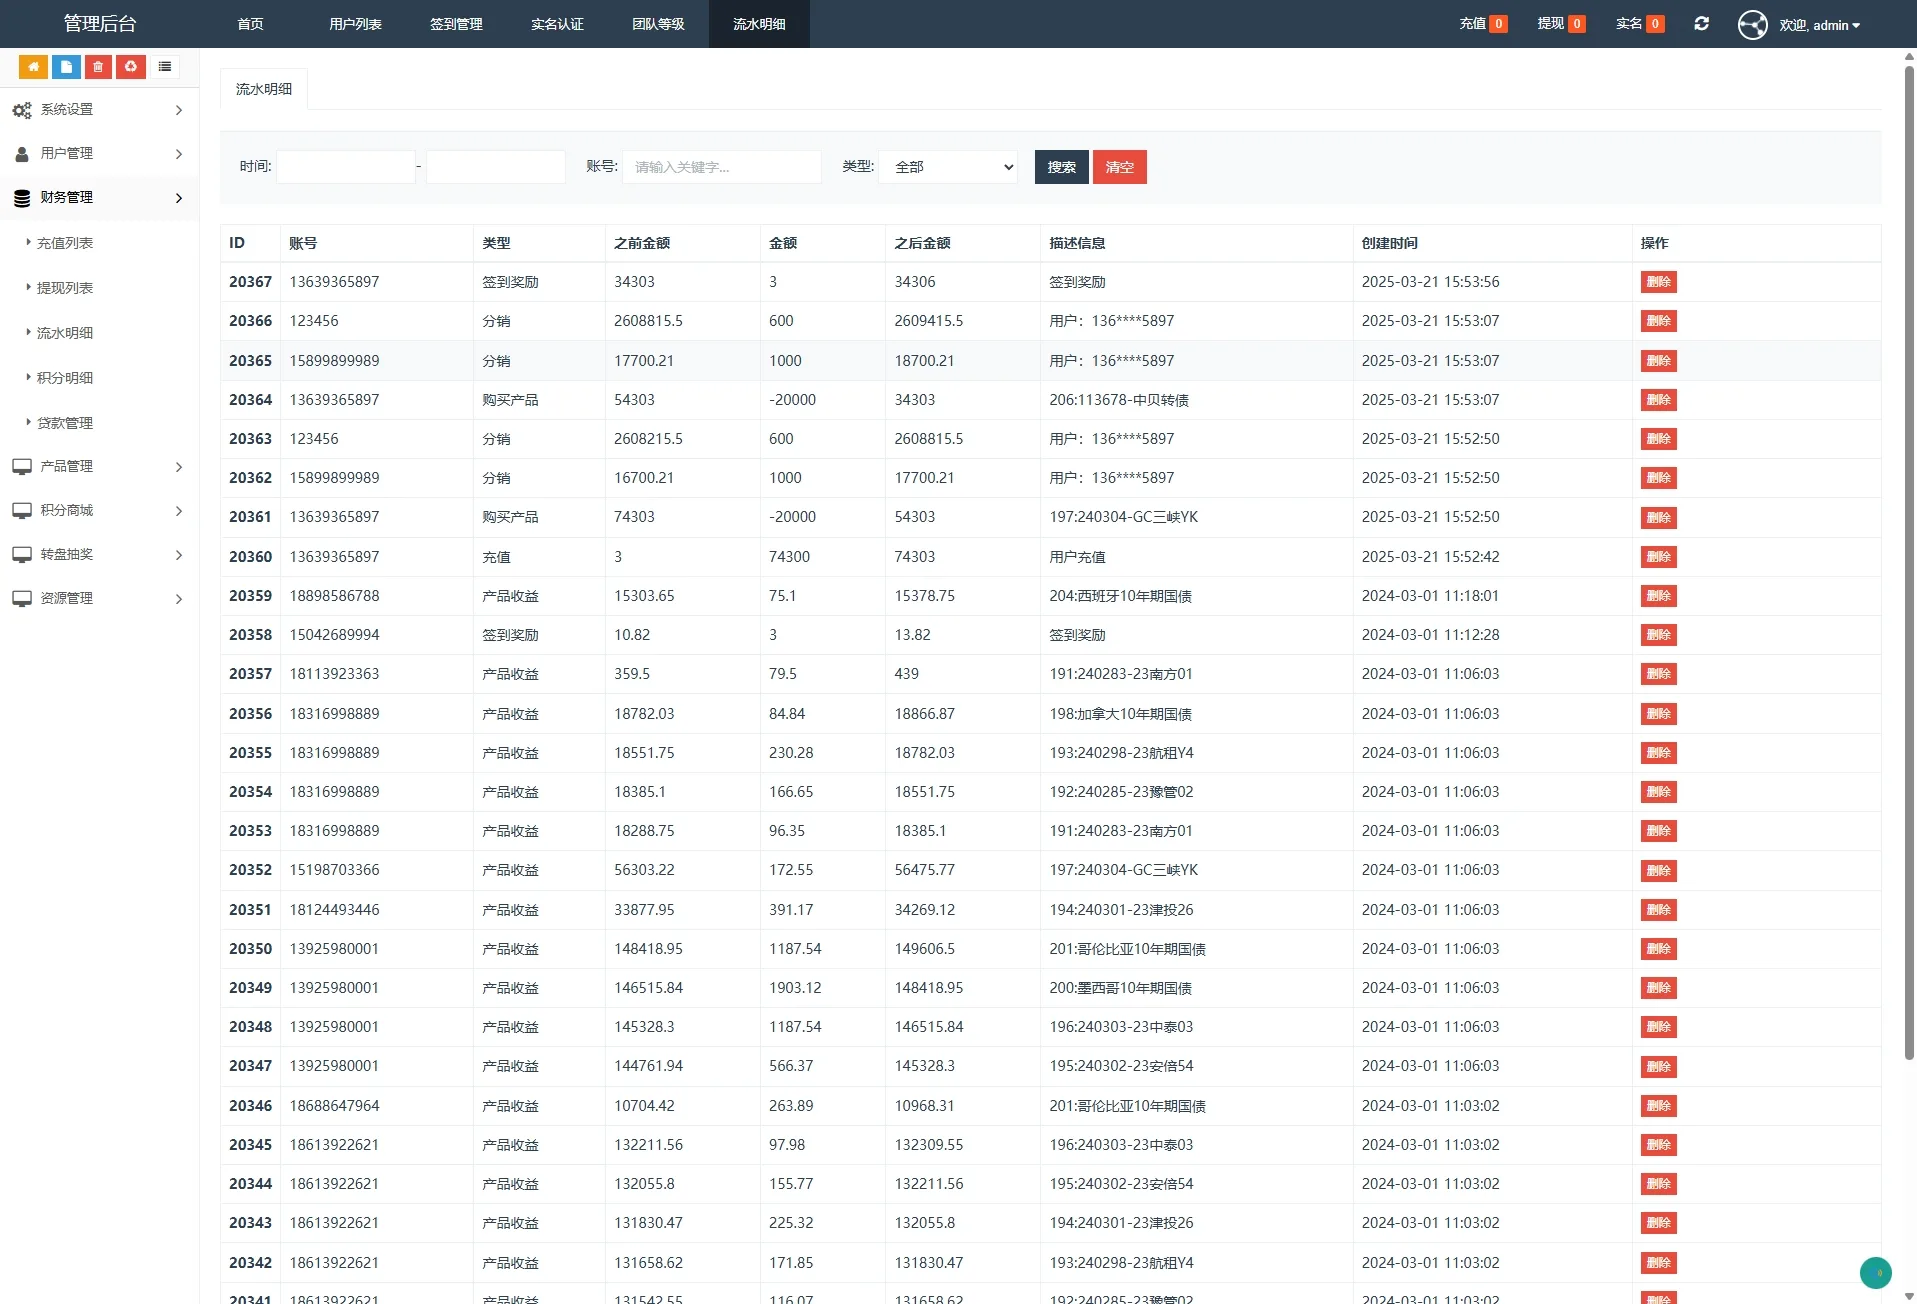Viewport: 1917px width, 1304px height.
Task: Expand 系统设置 in the sidebar
Action: click(99, 110)
